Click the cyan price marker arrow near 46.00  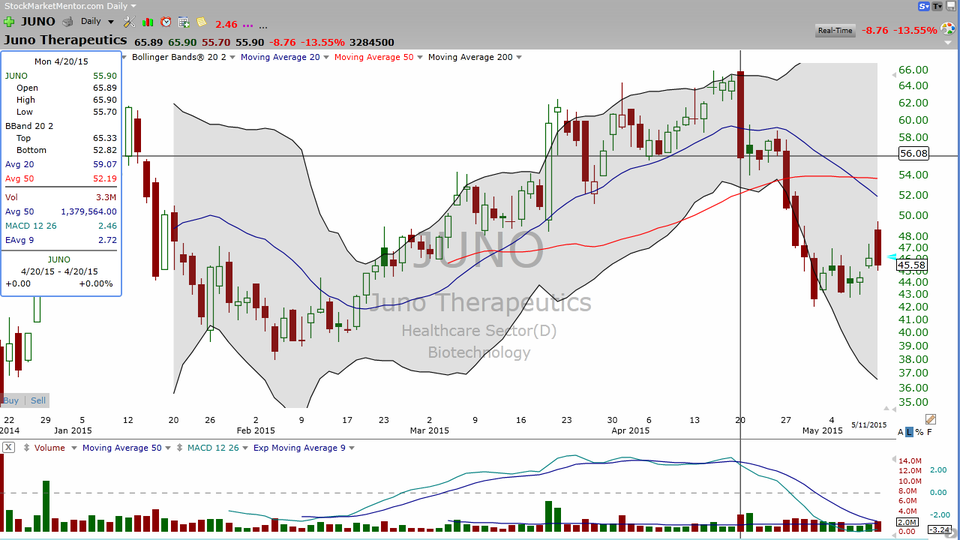pyautogui.click(x=891, y=257)
